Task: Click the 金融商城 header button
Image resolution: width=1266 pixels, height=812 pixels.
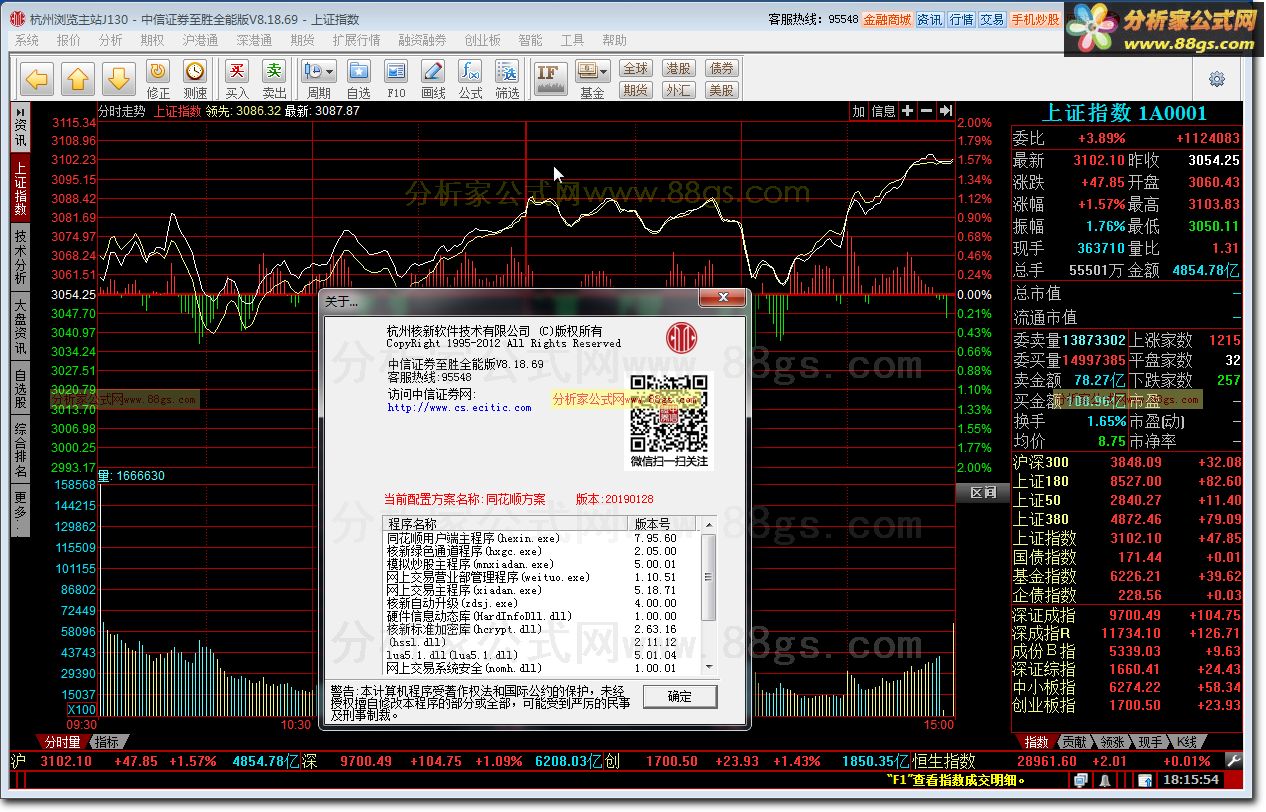Action: [887, 19]
